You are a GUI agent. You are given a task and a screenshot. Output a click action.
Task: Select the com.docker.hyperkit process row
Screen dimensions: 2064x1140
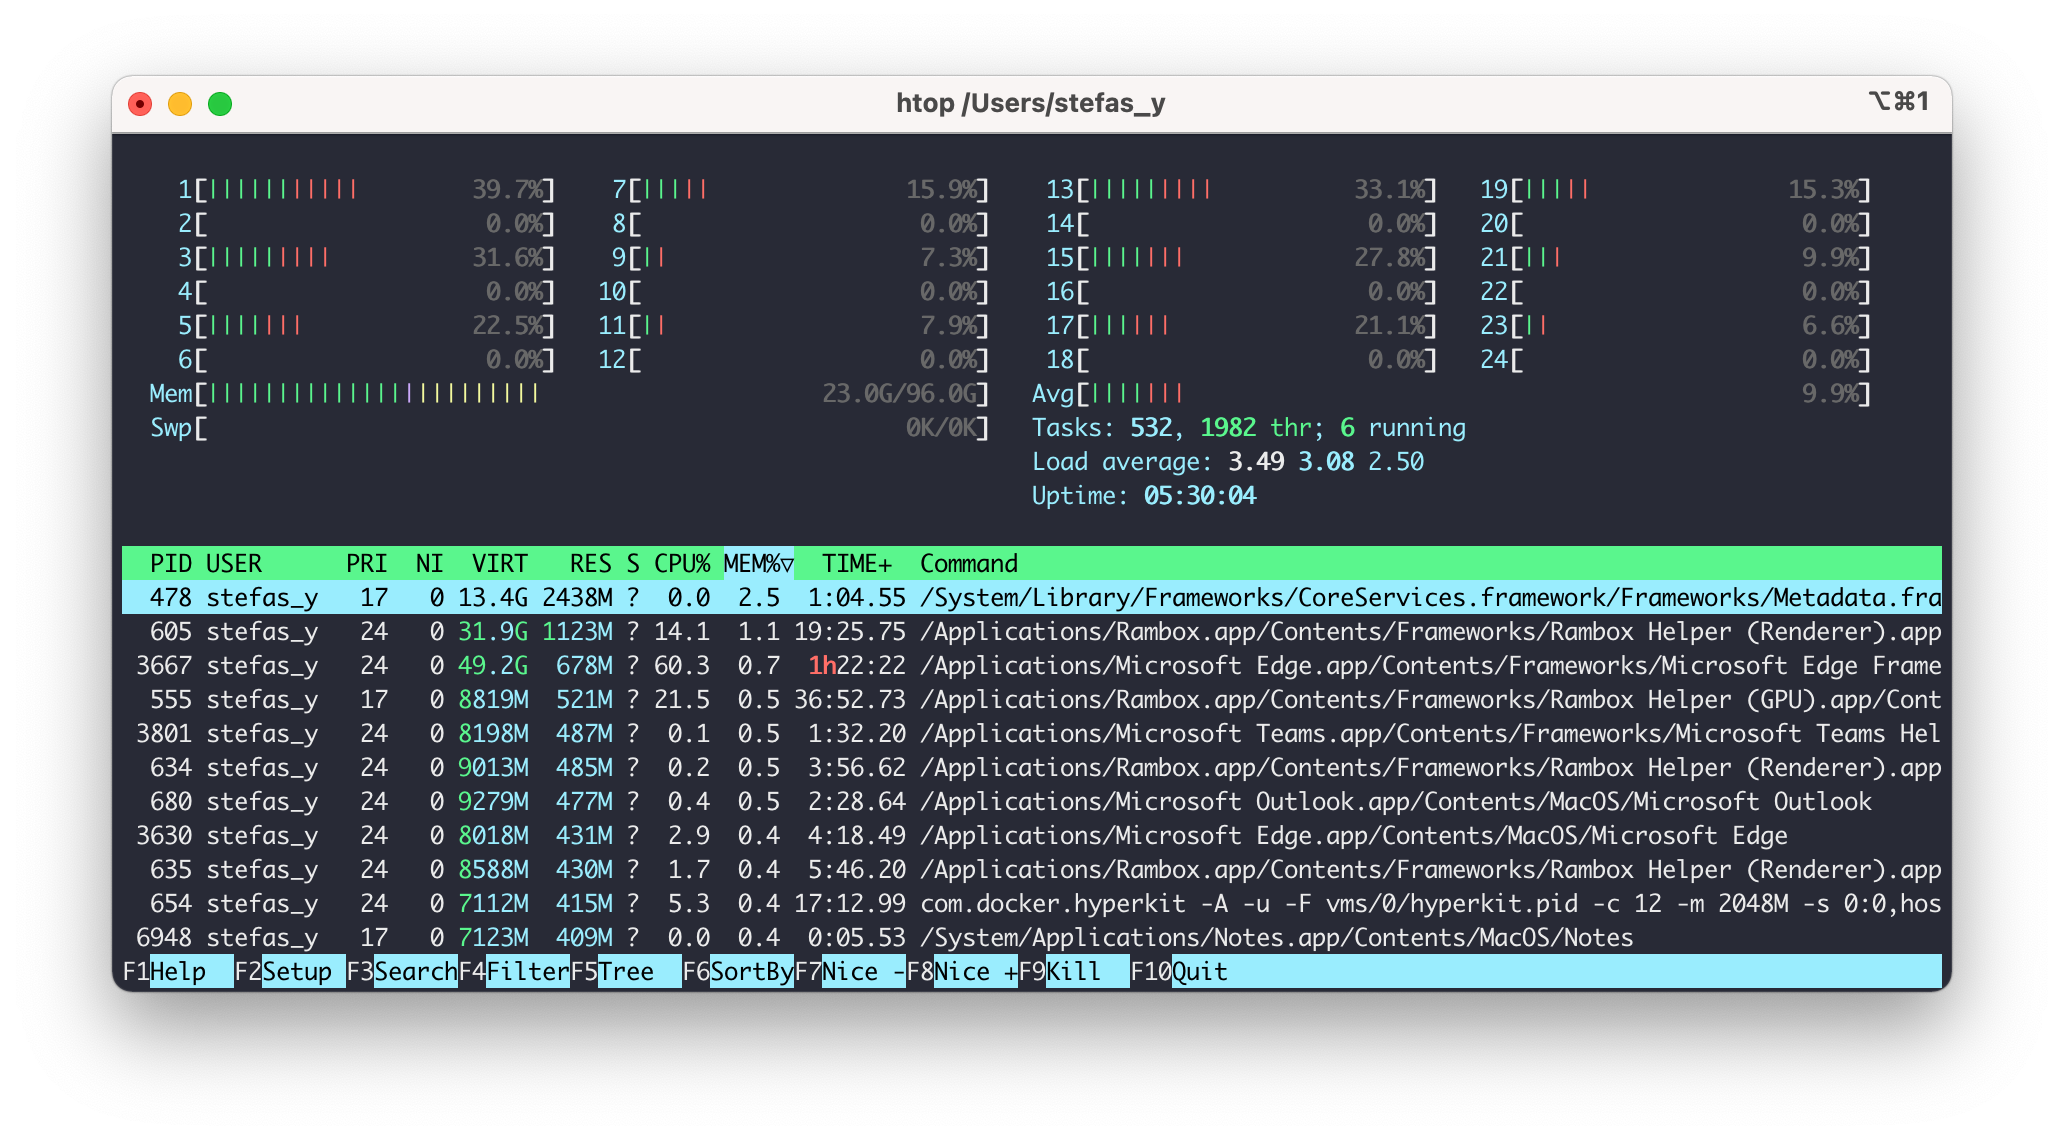click(1032, 904)
